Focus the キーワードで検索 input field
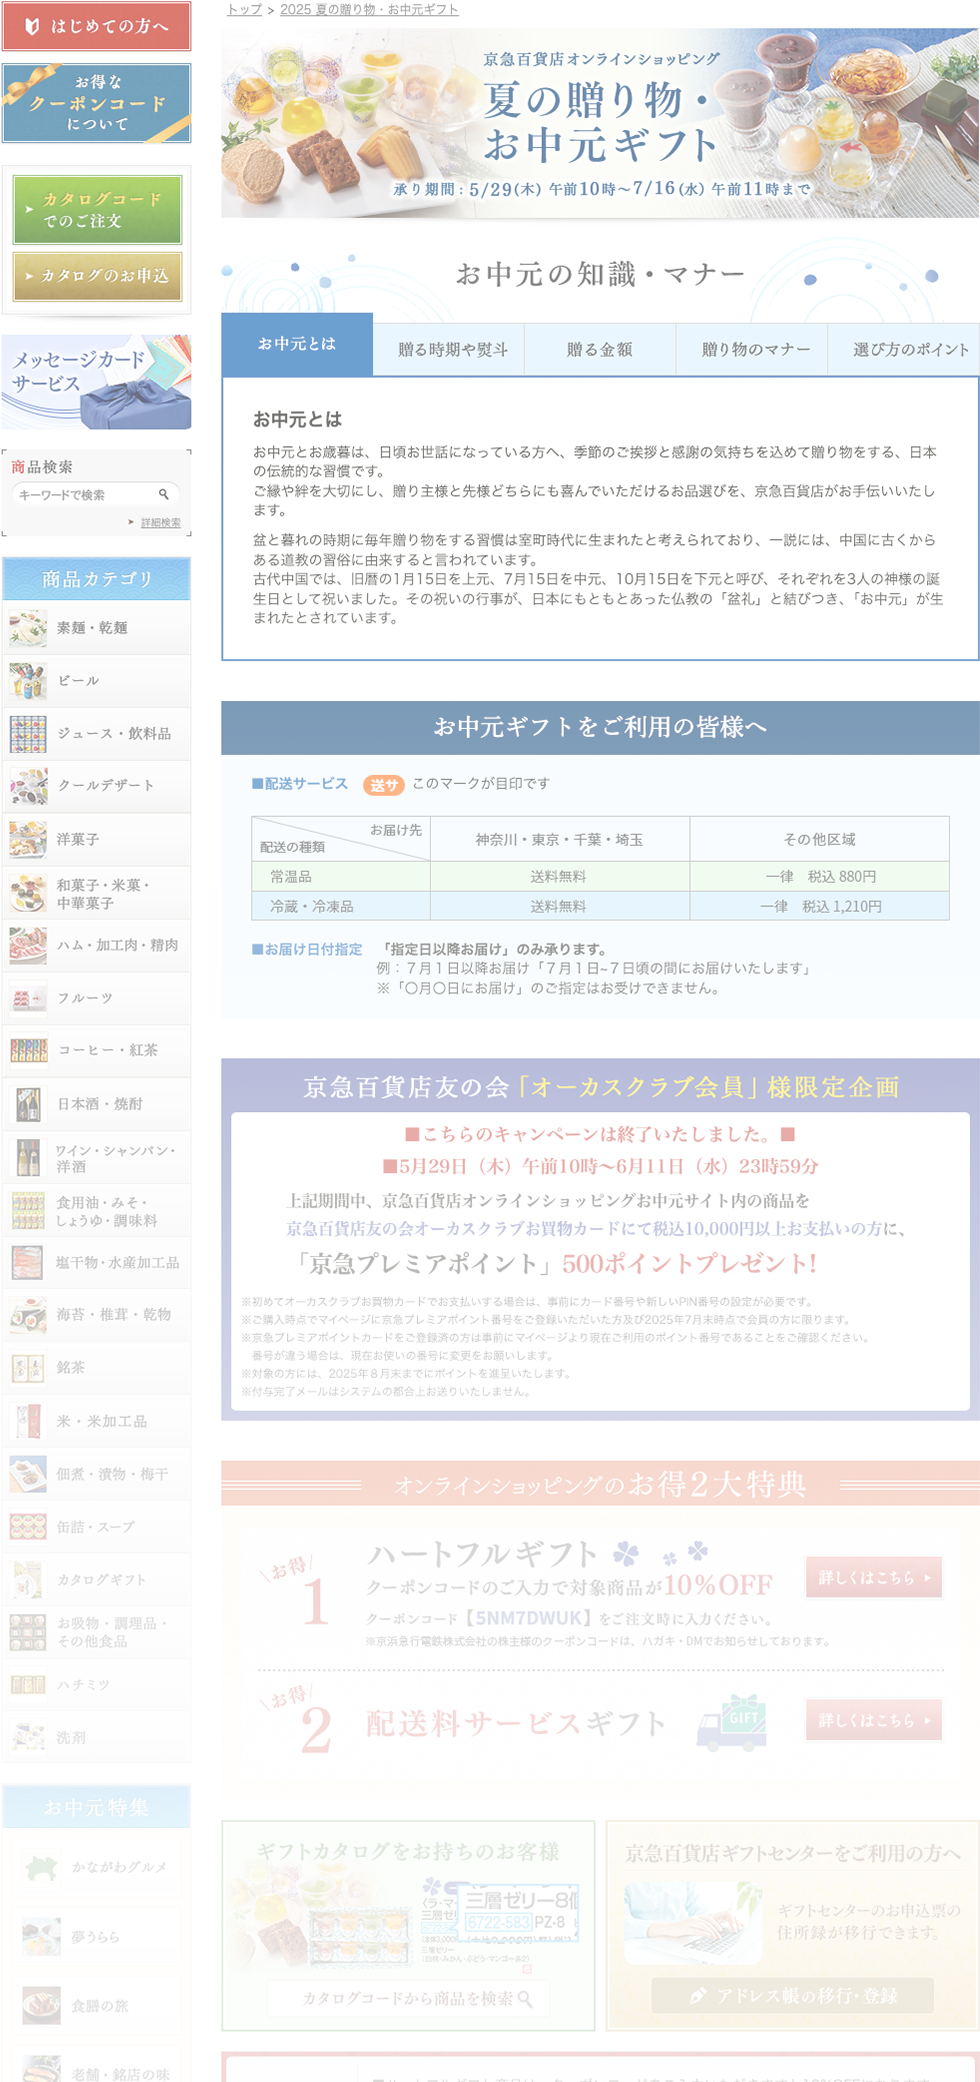Image resolution: width=980 pixels, height=2082 pixels. [x=85, y=494]
